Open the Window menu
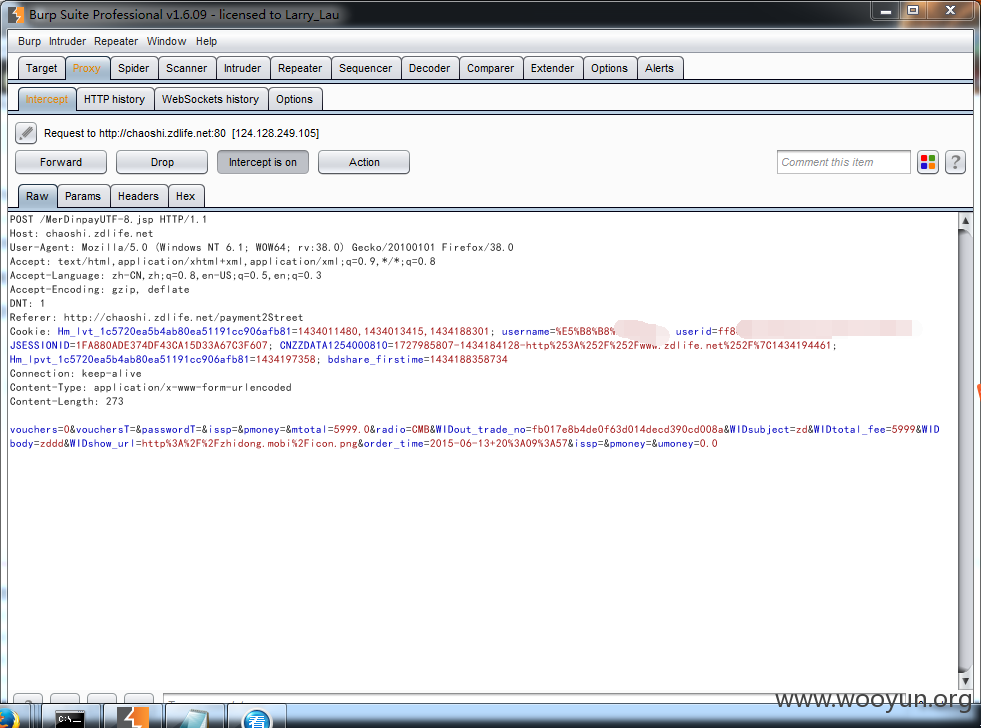Viewport: 981px width, 728px height. pyautogui.click(x=166, y=41)
